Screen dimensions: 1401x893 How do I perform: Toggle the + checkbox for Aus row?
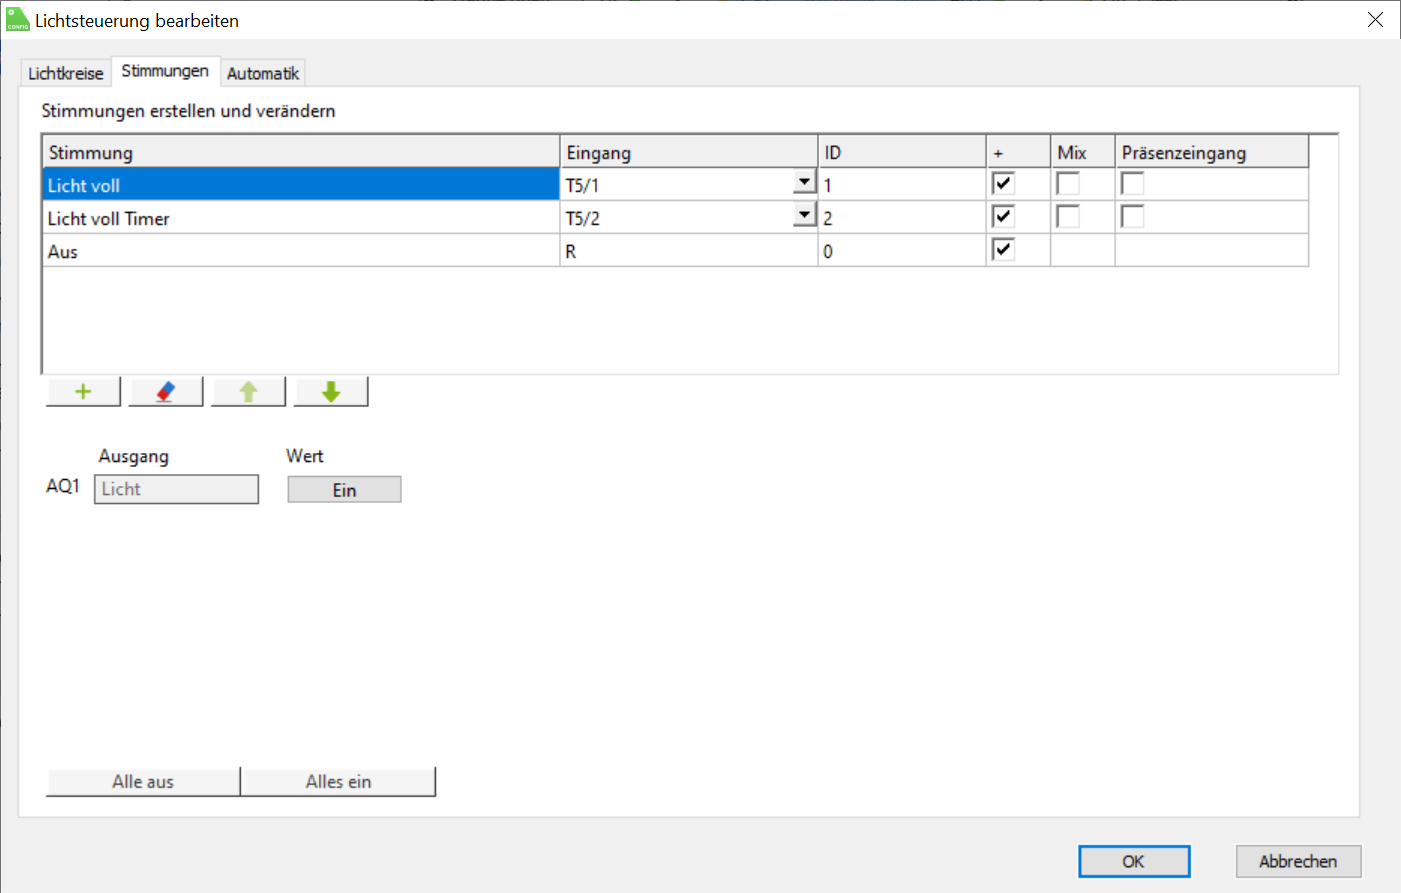pos(1003,250)
